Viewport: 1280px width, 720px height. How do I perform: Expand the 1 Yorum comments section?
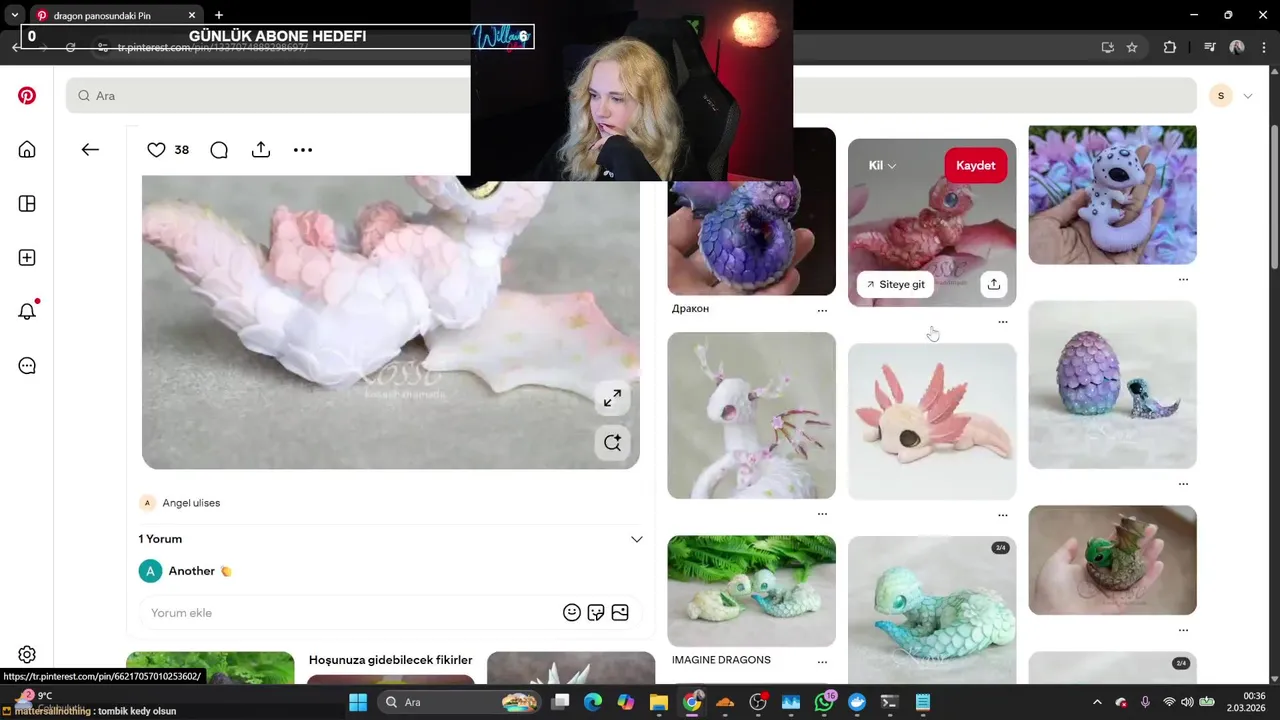pyautogui.click(x=636, y=539)
